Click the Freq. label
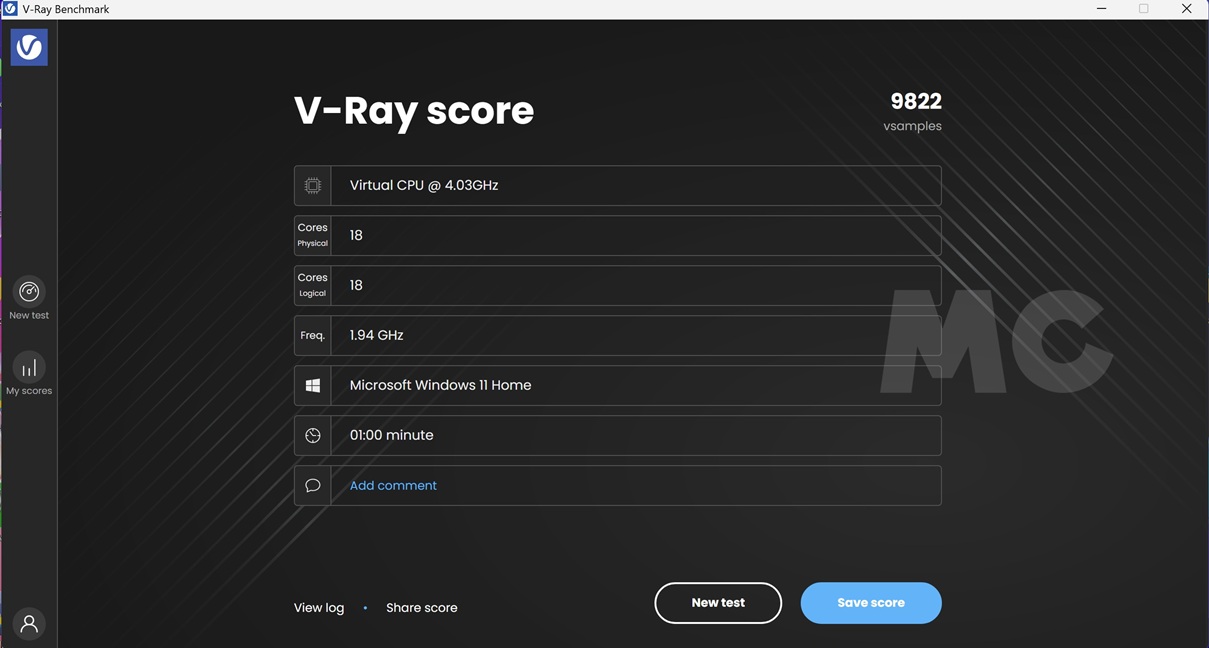The width and height of the screenshot is (1209, 648). click(313, 335)
